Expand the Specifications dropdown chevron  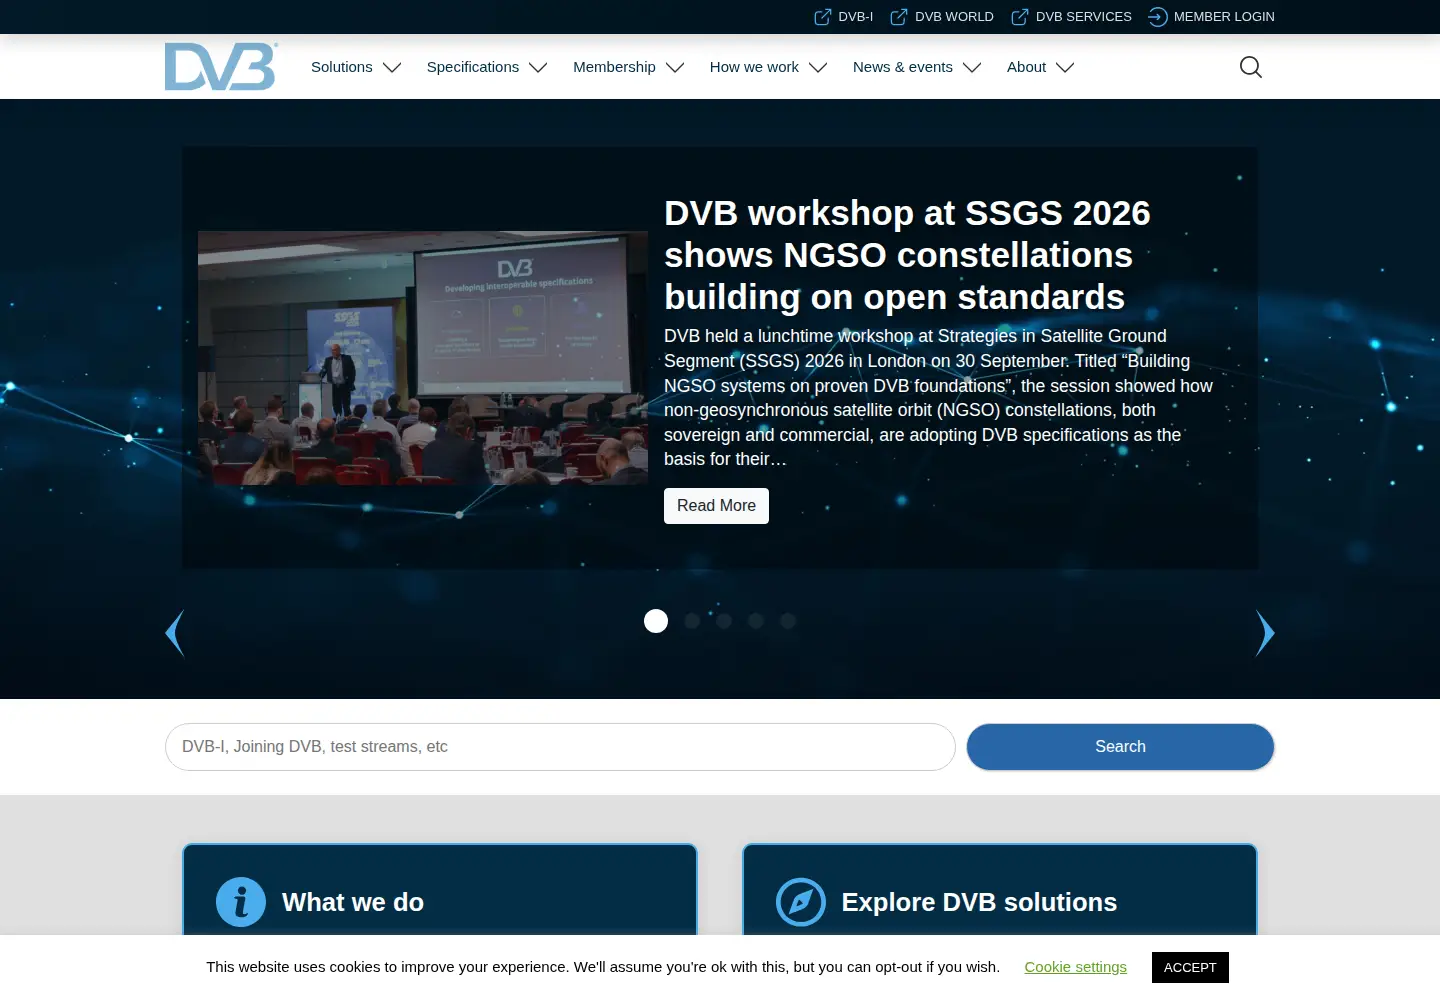538,68
